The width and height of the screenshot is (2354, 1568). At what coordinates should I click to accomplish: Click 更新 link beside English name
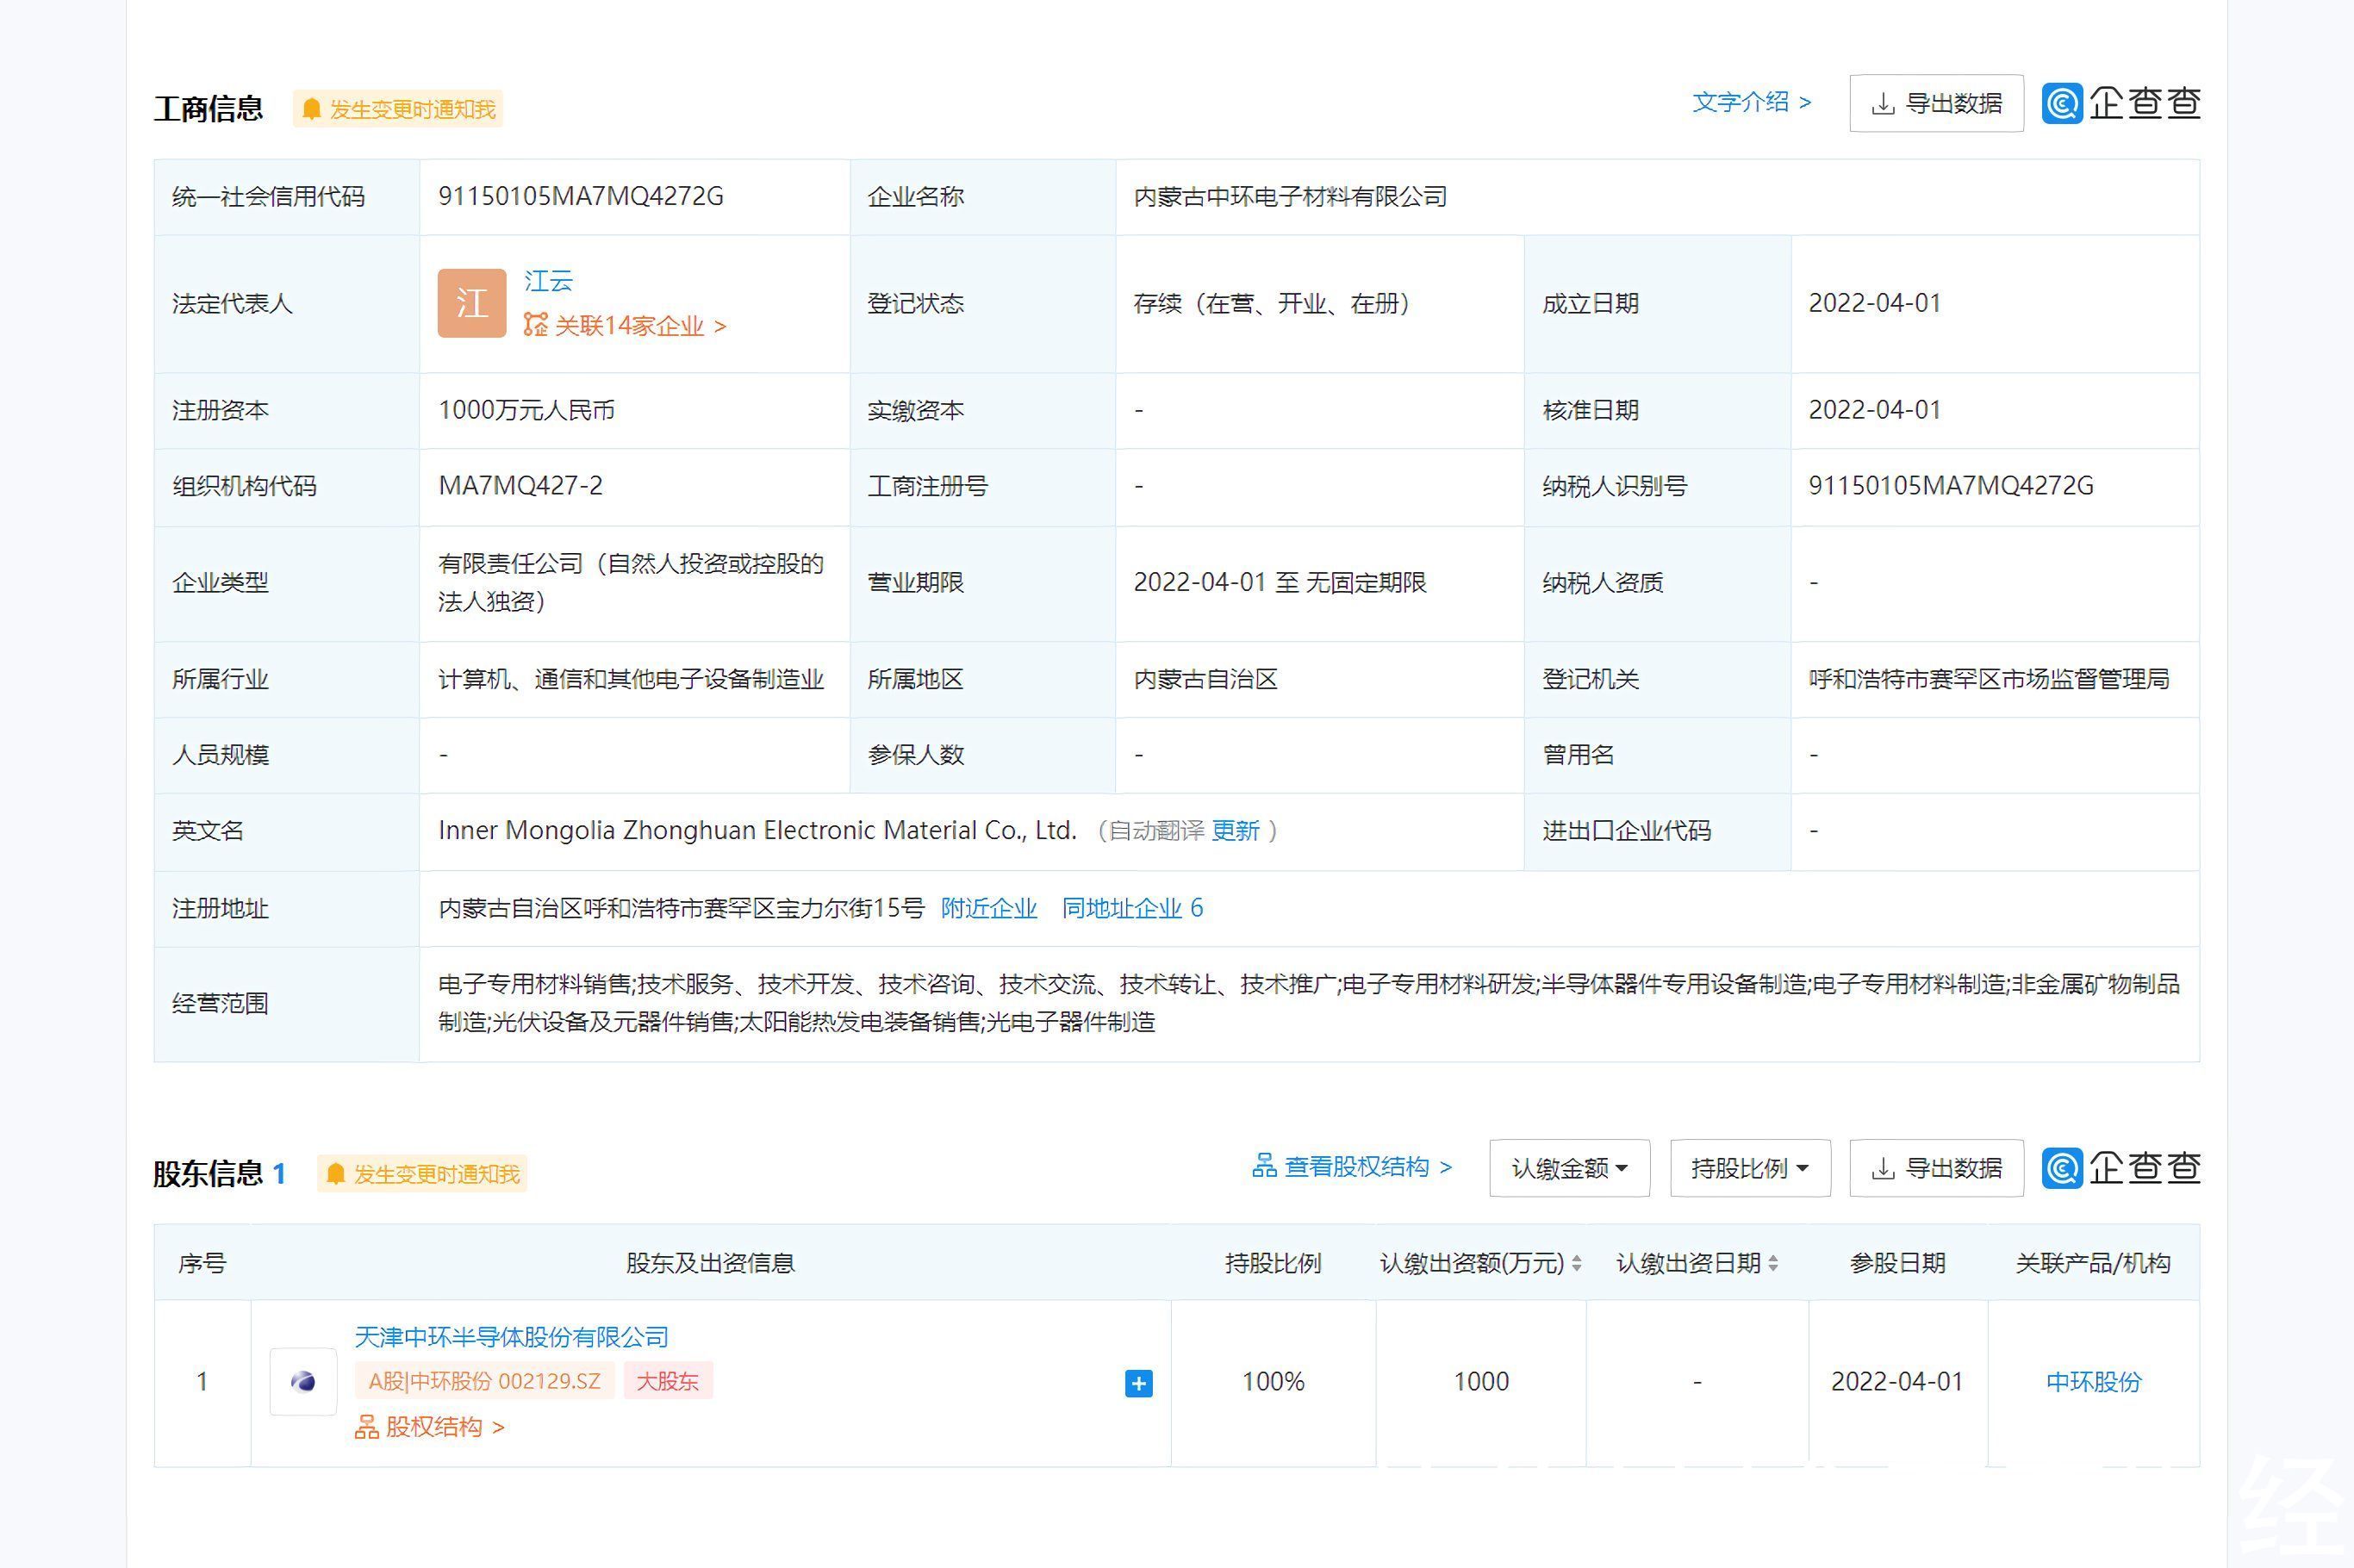coord(1235,831)
